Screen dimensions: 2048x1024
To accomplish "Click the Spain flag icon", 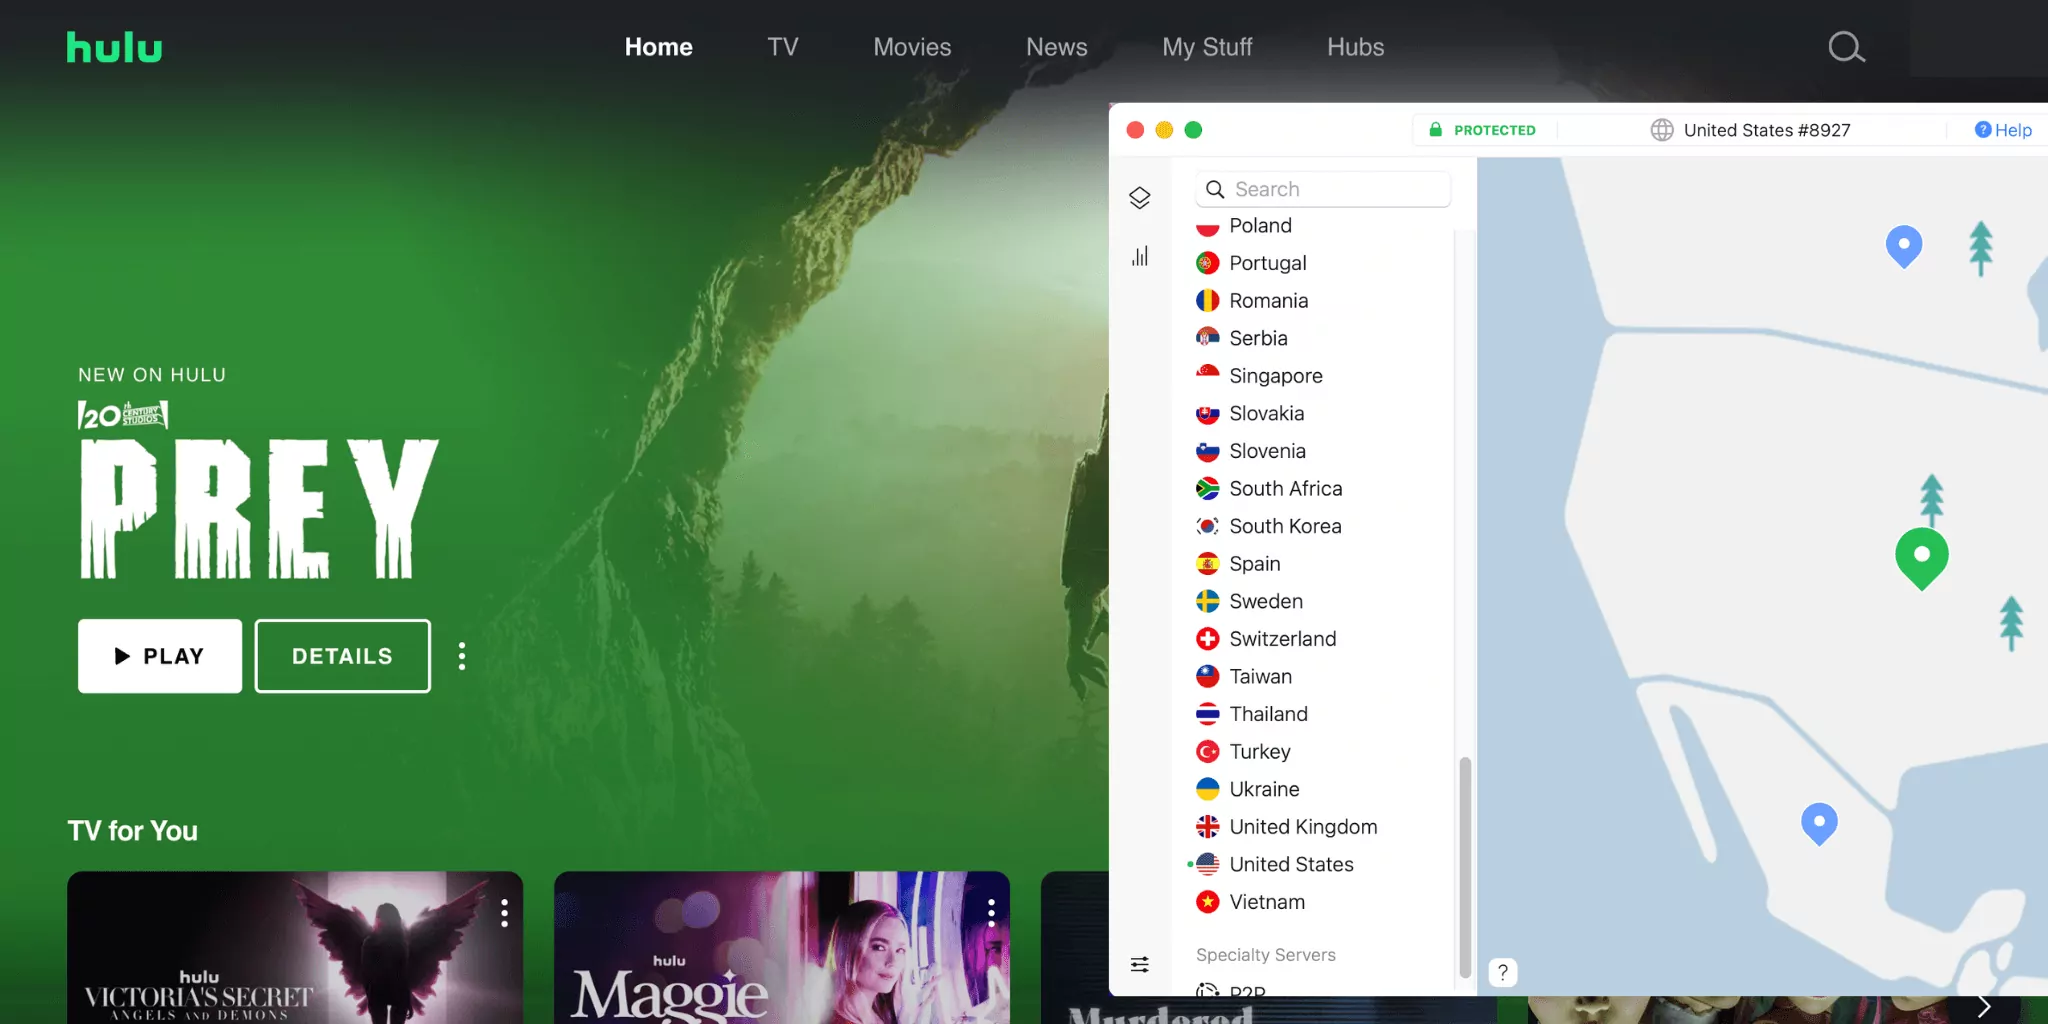I will click(1208, 564).
